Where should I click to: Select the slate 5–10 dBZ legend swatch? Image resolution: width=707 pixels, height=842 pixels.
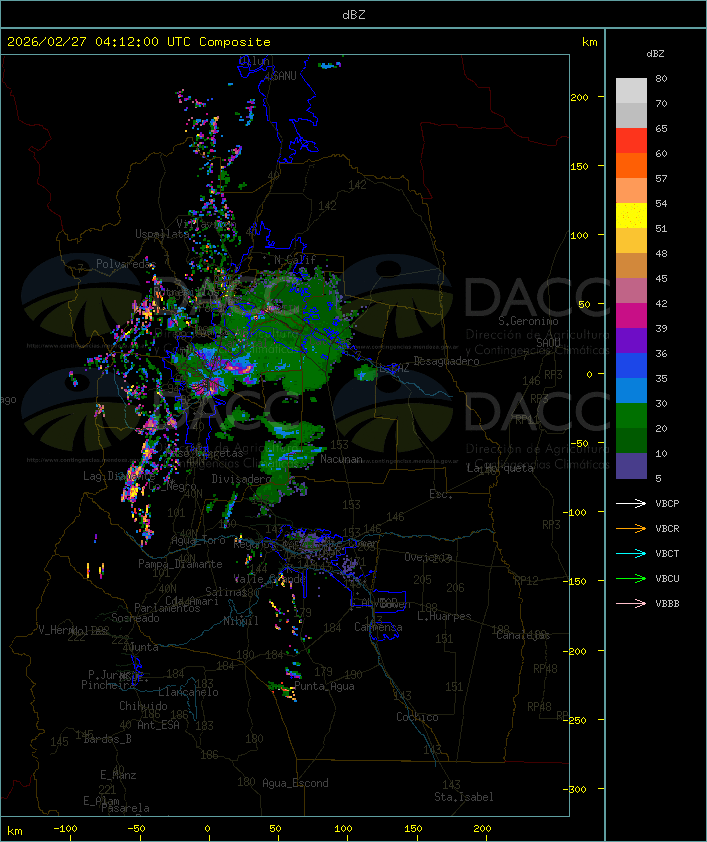point(631,466)
